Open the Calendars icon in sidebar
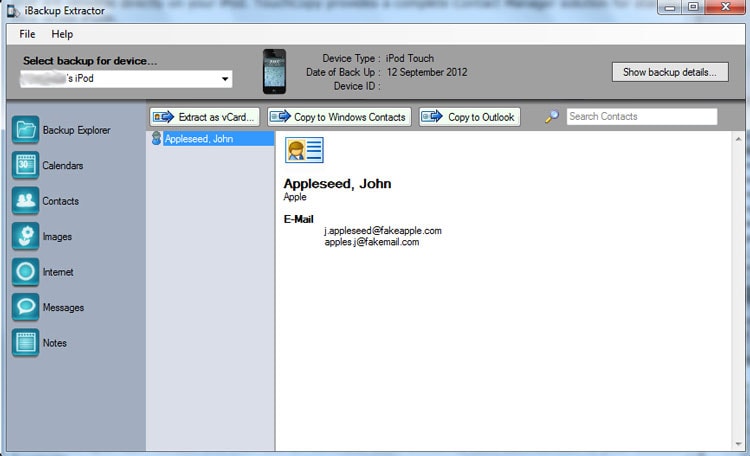 [25, 165]
